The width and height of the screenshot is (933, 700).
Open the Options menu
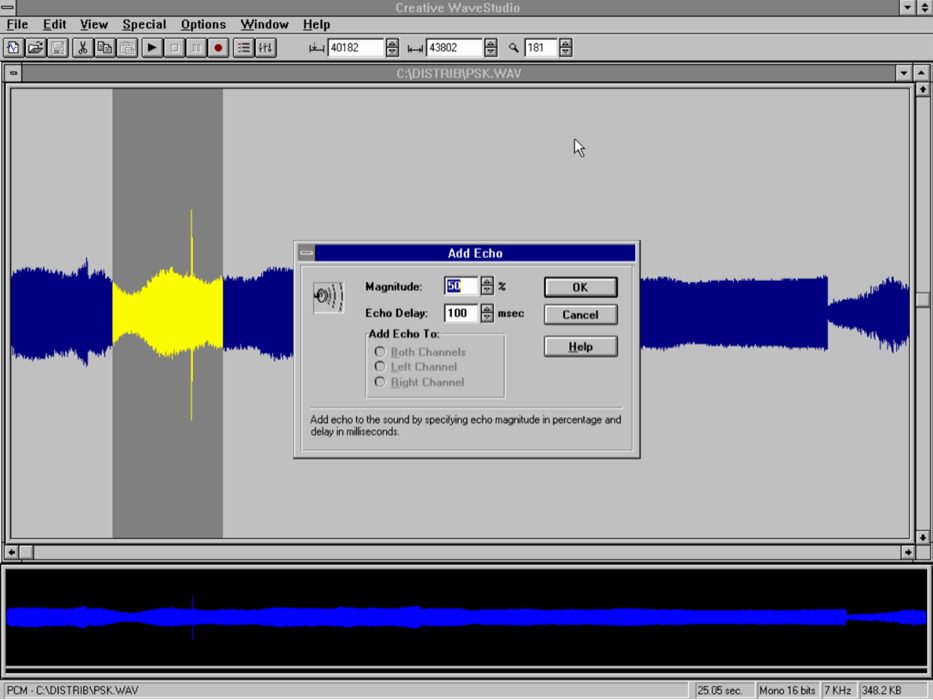coord(203,24)
